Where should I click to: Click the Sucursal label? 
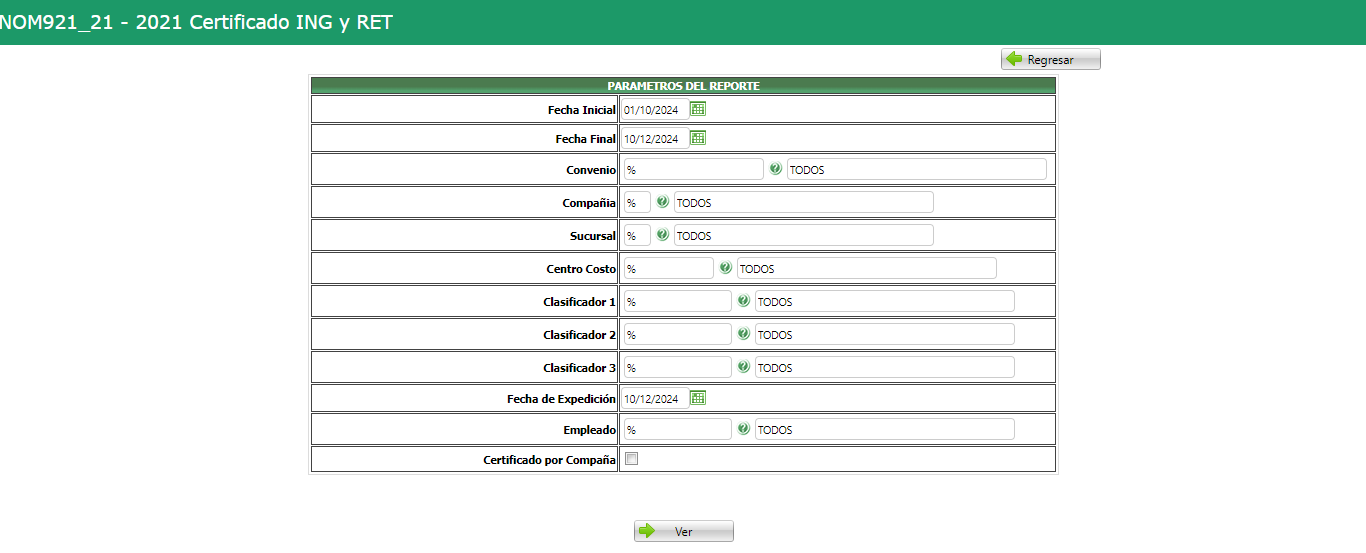pyautogui.click(x=592, y=236)
